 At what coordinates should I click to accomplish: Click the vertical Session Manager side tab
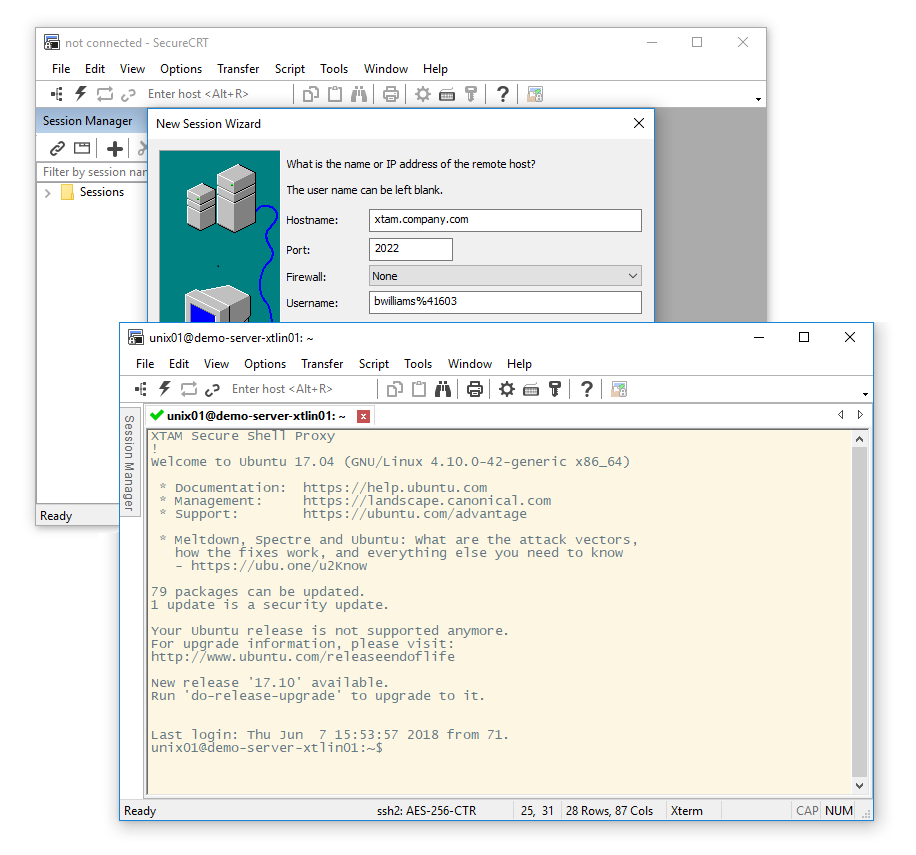(x=129, y=462)
